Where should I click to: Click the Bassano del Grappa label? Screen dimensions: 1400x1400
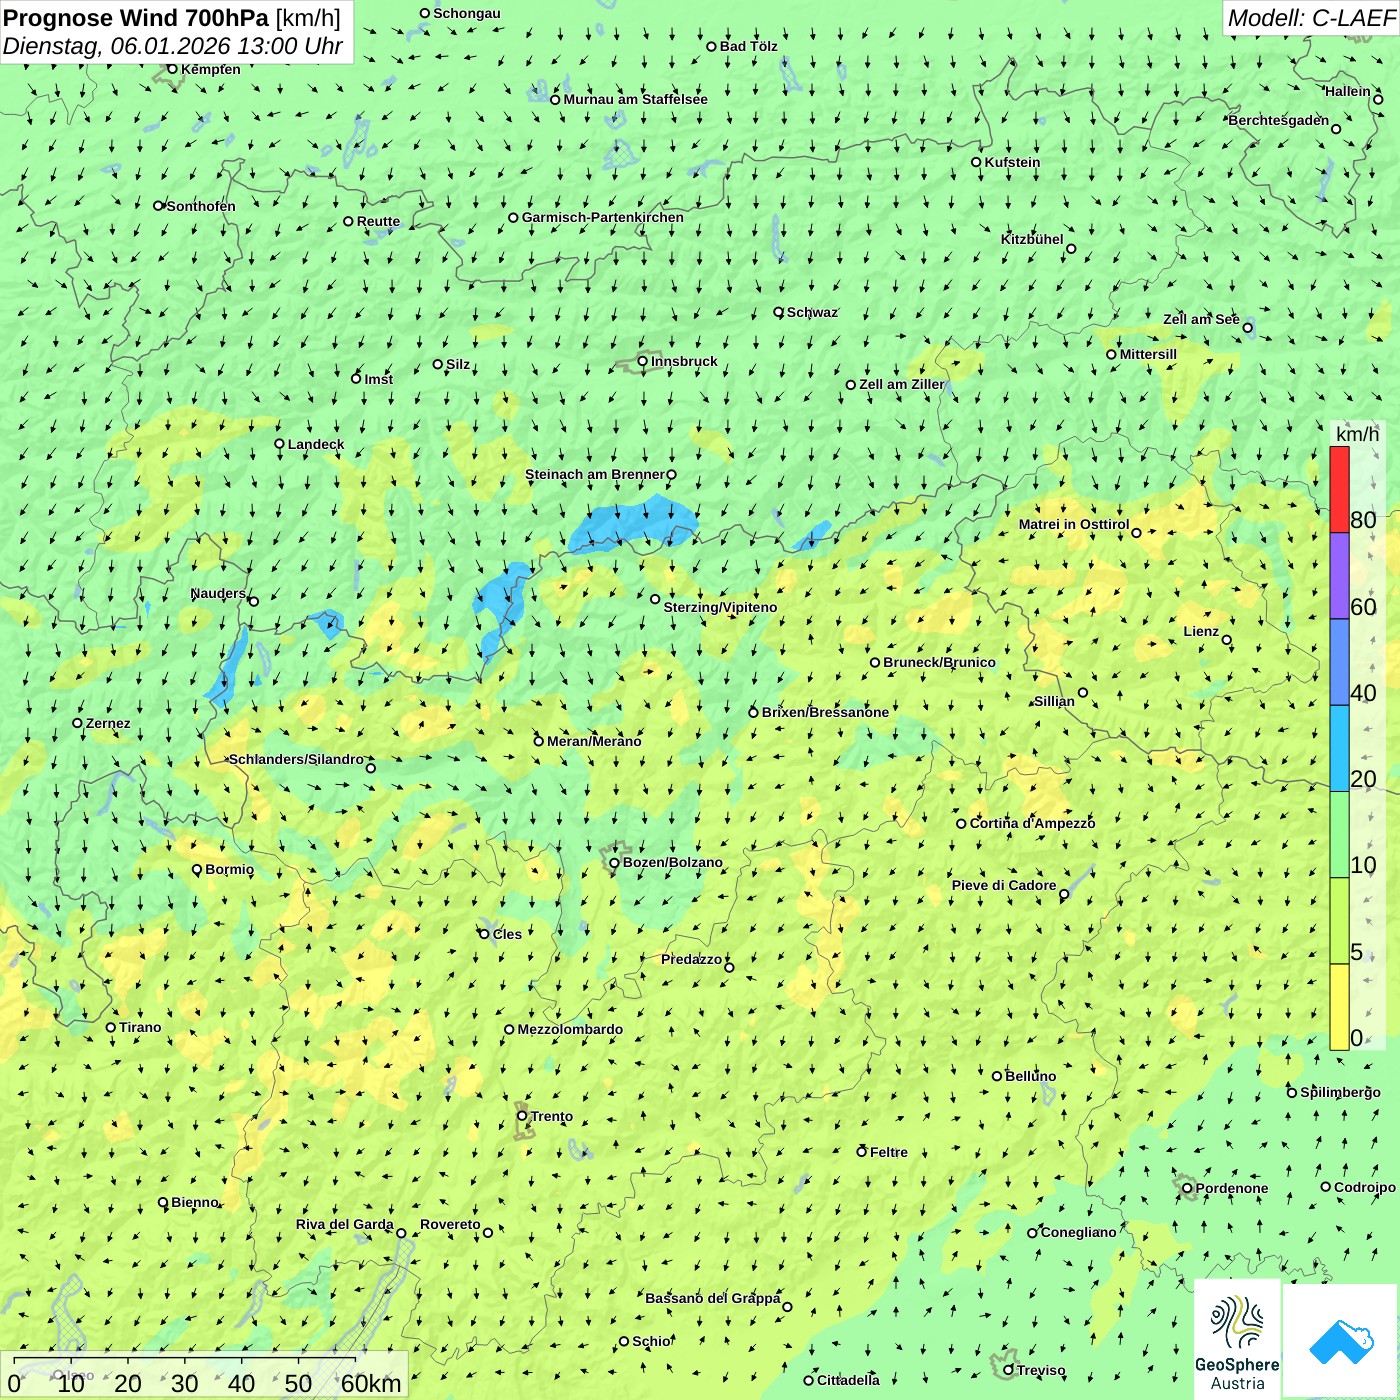coord(713,1298)
